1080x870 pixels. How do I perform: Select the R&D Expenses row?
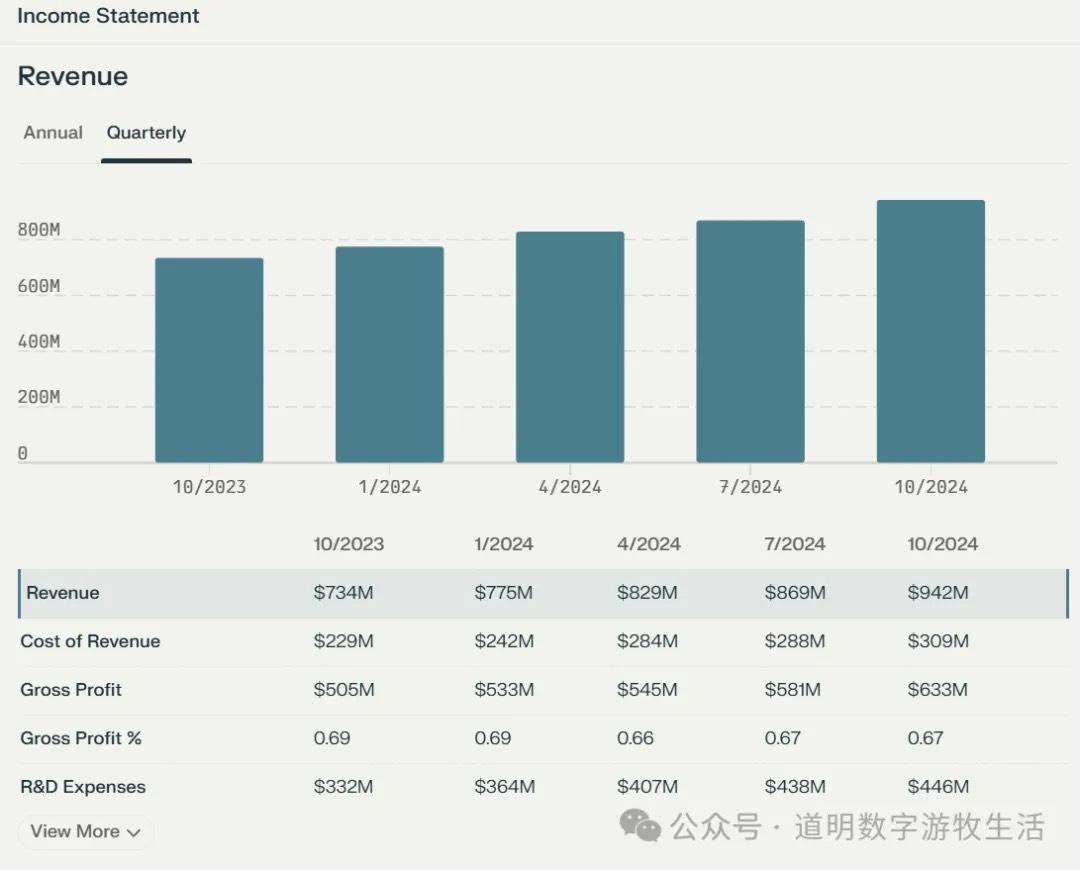(83, 787)
